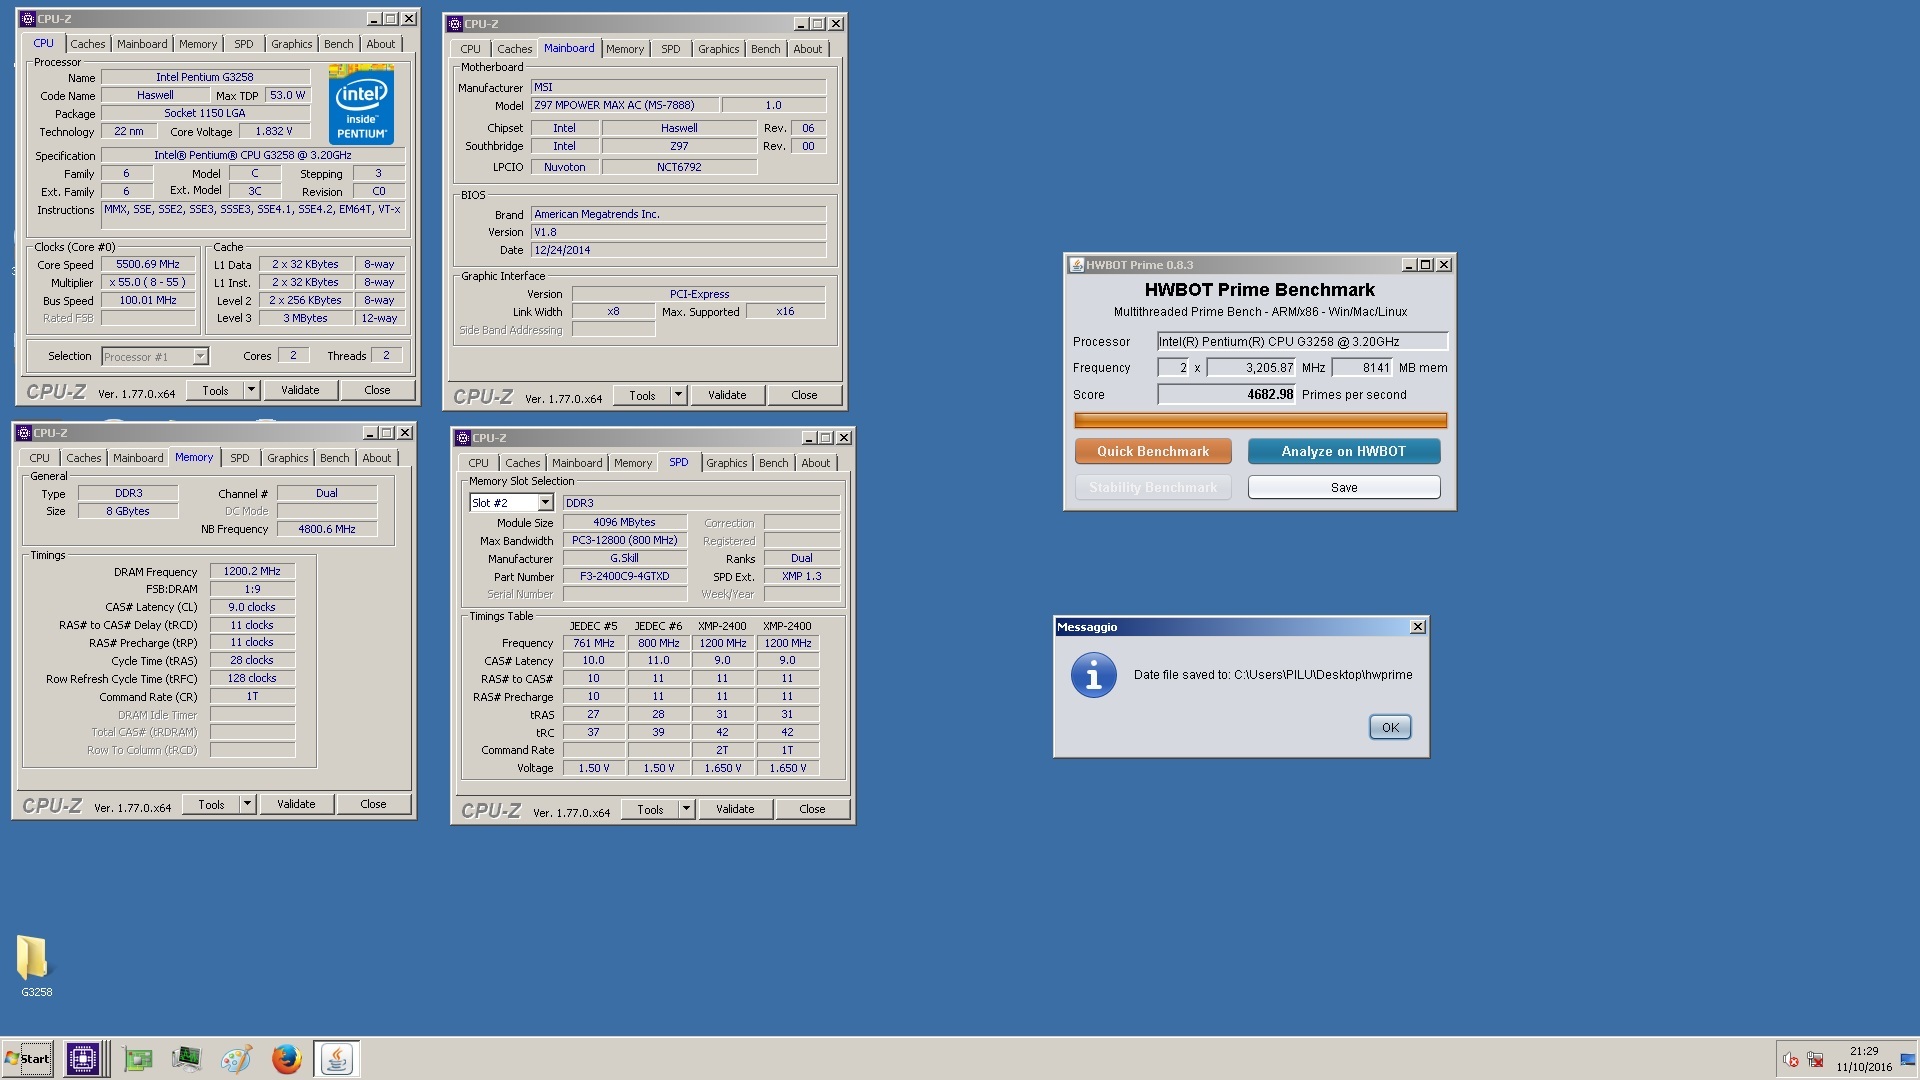Launch Paint from the taskbar

[236, 1058]
